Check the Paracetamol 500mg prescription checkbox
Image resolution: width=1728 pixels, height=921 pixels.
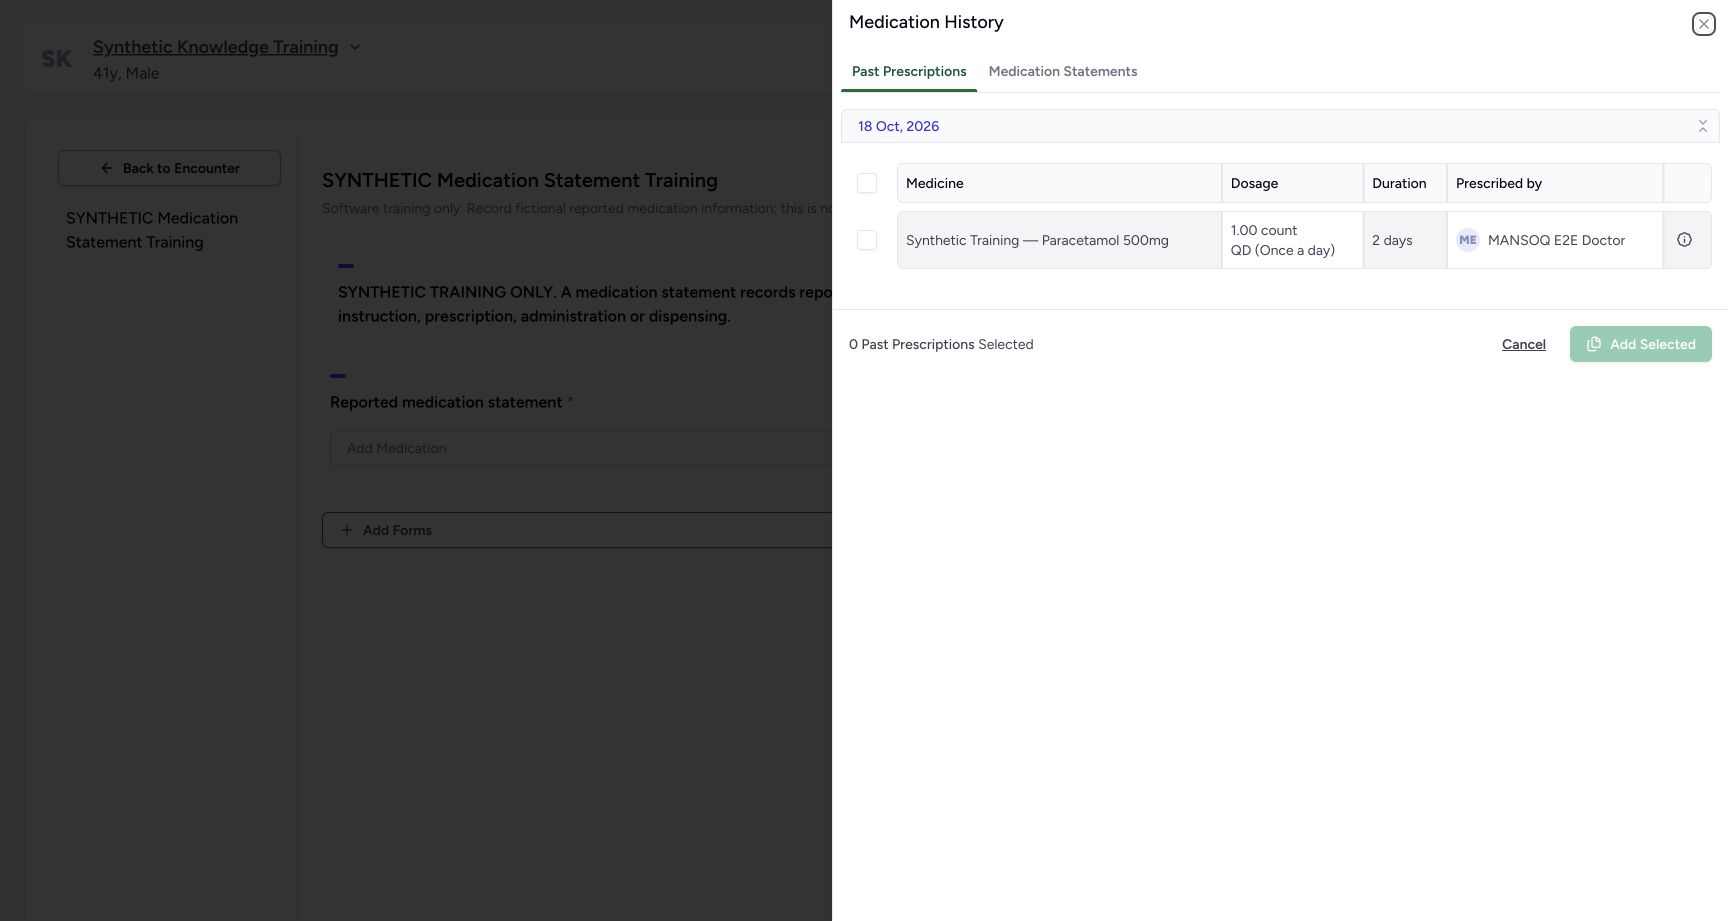click(x=867, y=240)
